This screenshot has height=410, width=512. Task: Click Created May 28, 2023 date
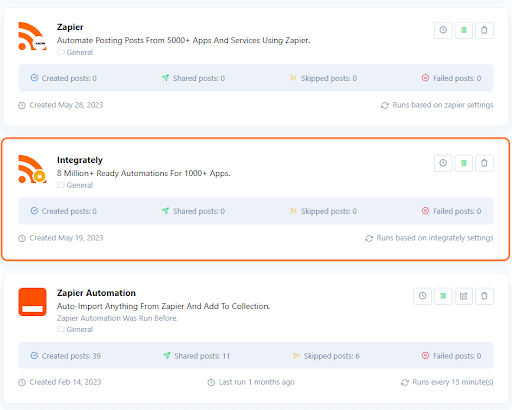point(61,105)
